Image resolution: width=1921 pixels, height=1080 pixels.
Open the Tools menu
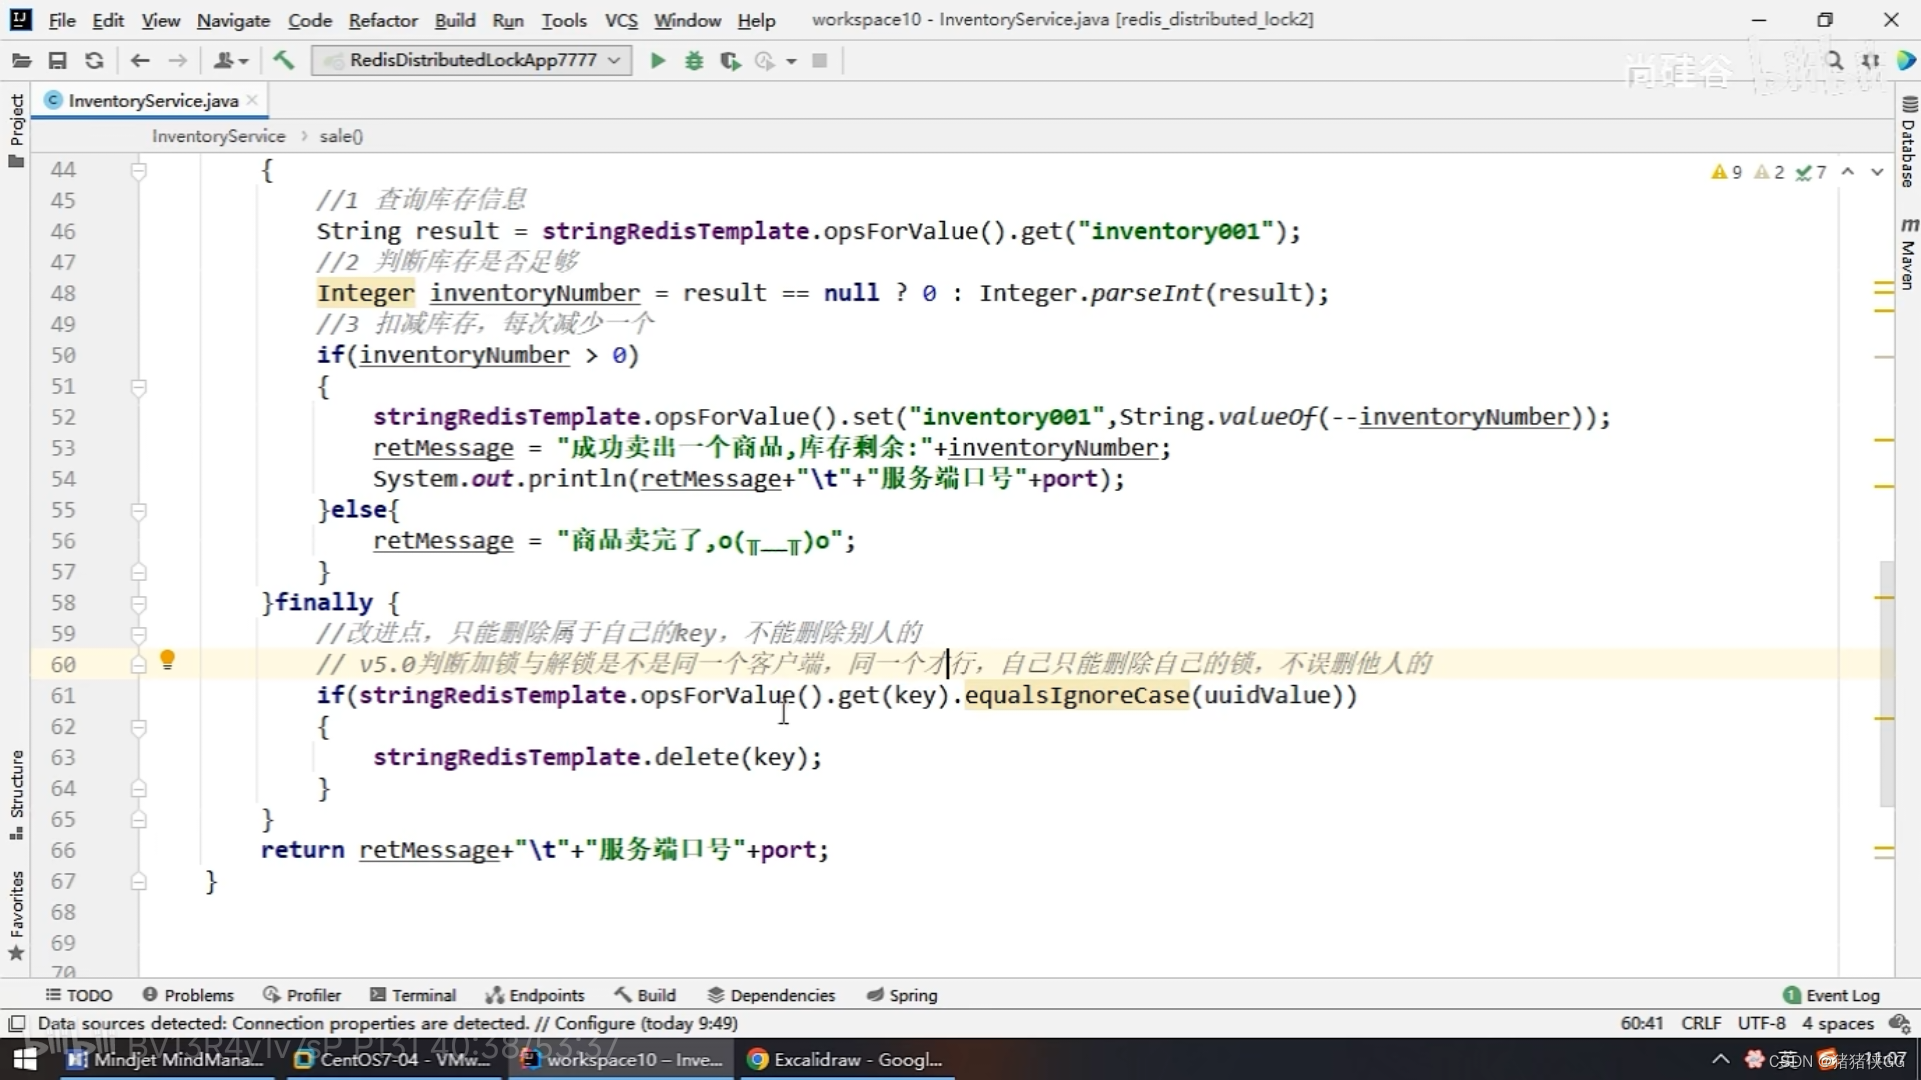point(564,20)
